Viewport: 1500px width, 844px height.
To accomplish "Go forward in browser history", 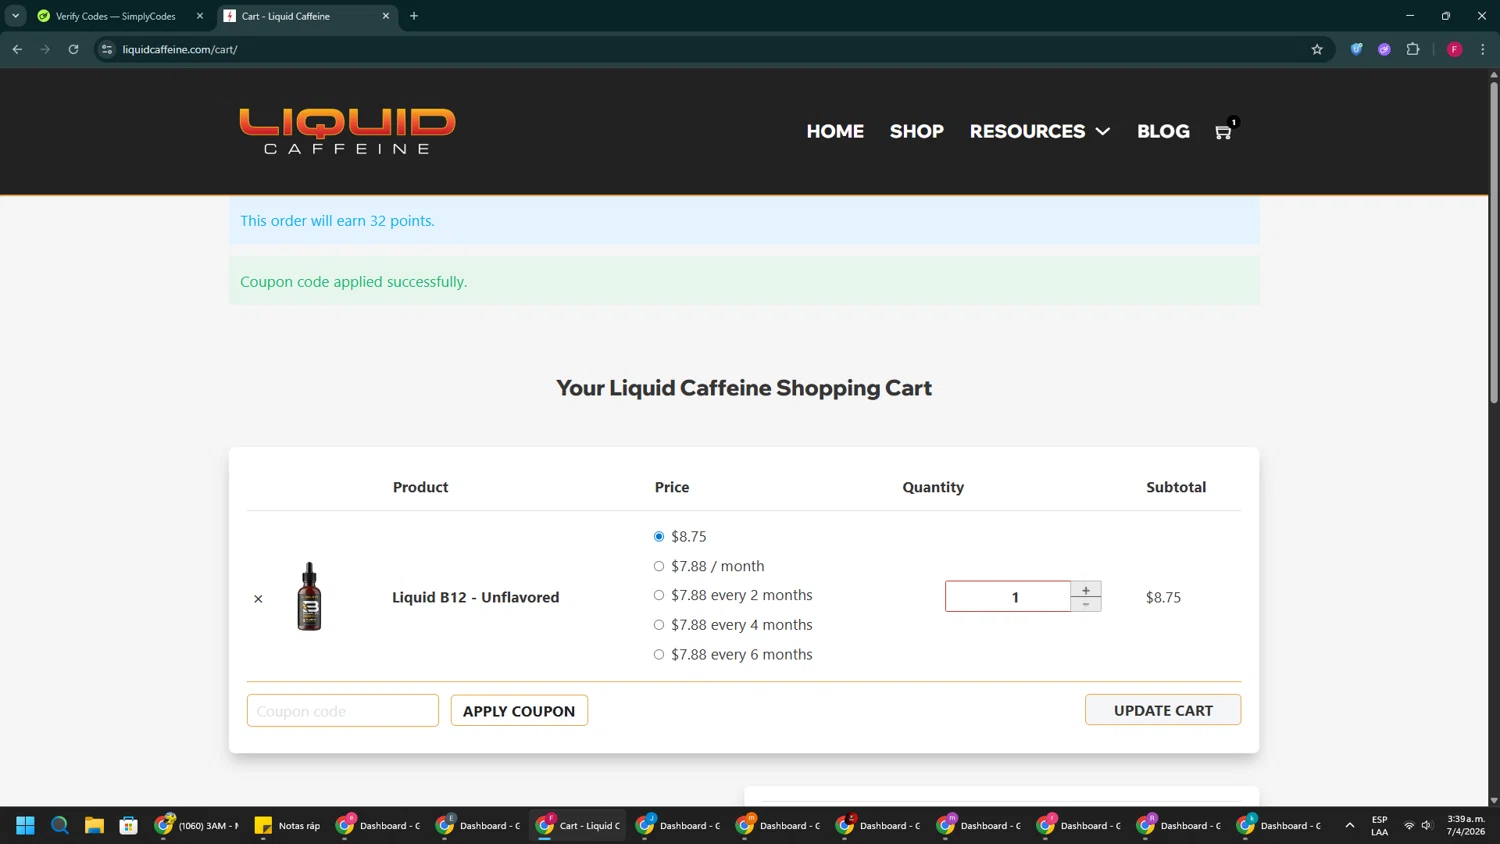I will 45,49.
